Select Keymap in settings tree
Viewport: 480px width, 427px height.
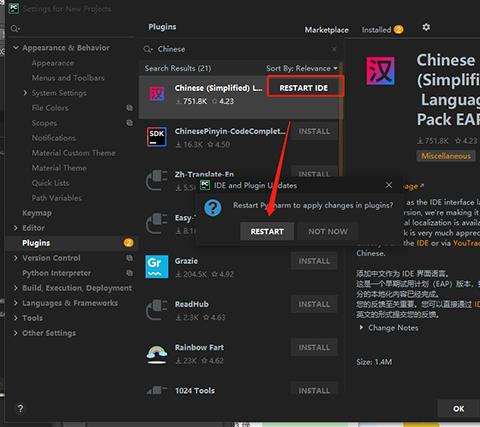coord(37,213)
